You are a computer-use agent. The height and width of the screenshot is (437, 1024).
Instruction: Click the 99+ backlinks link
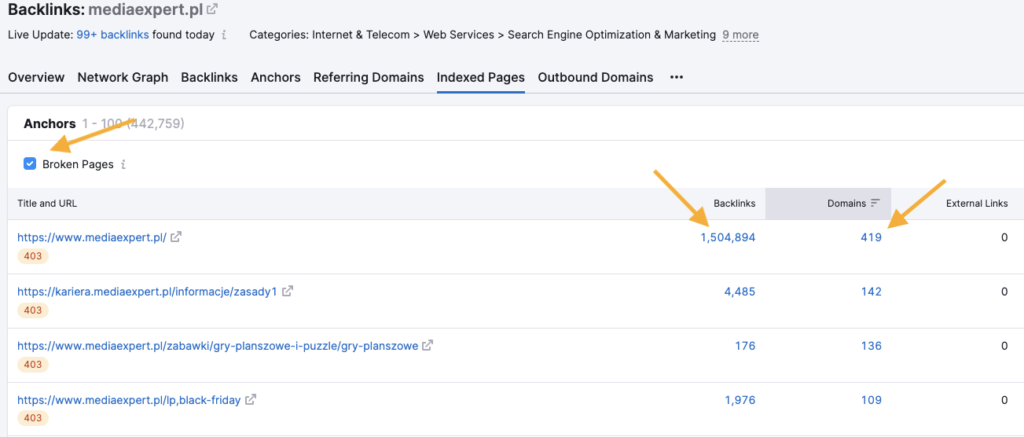(112, 35)
